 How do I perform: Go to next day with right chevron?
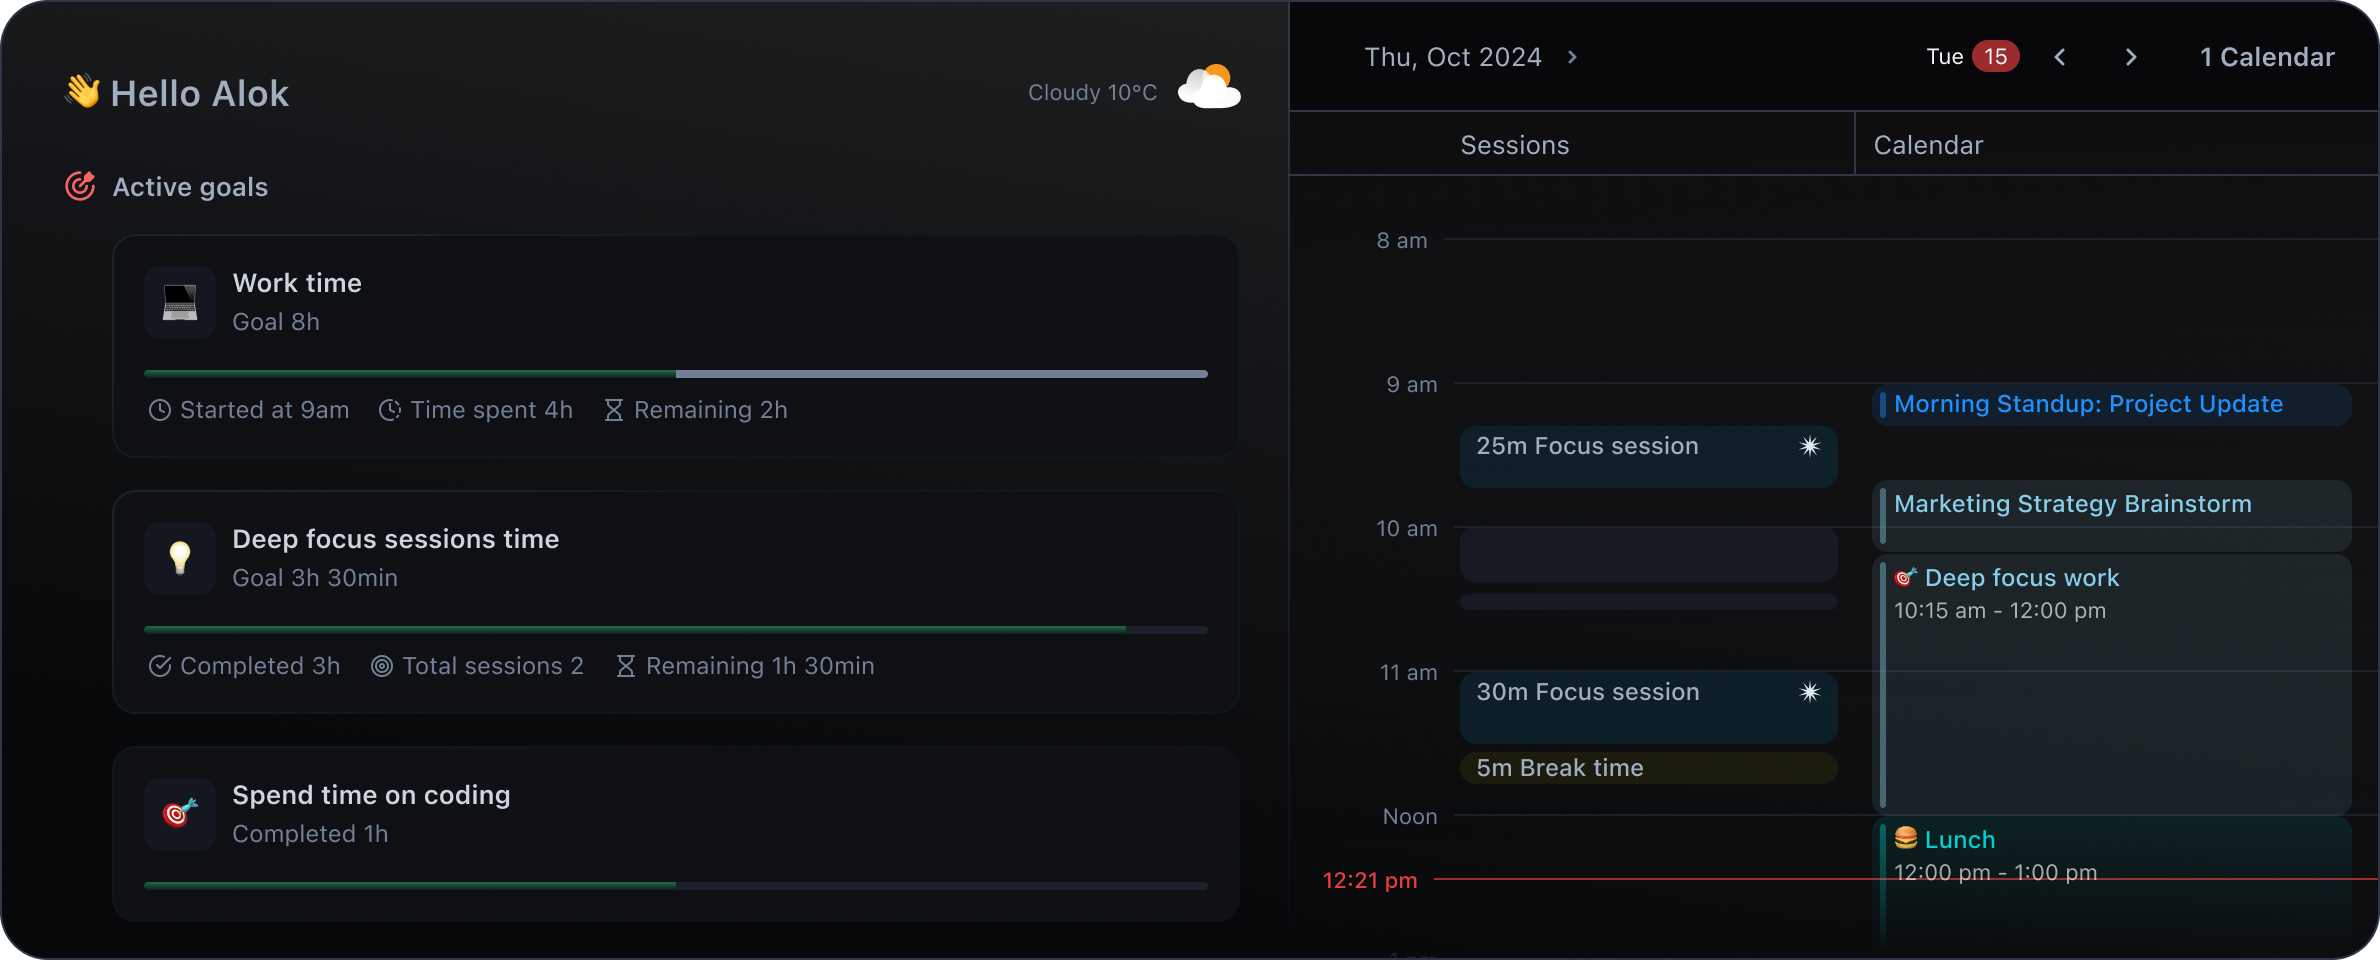[x=2130, y=57]
